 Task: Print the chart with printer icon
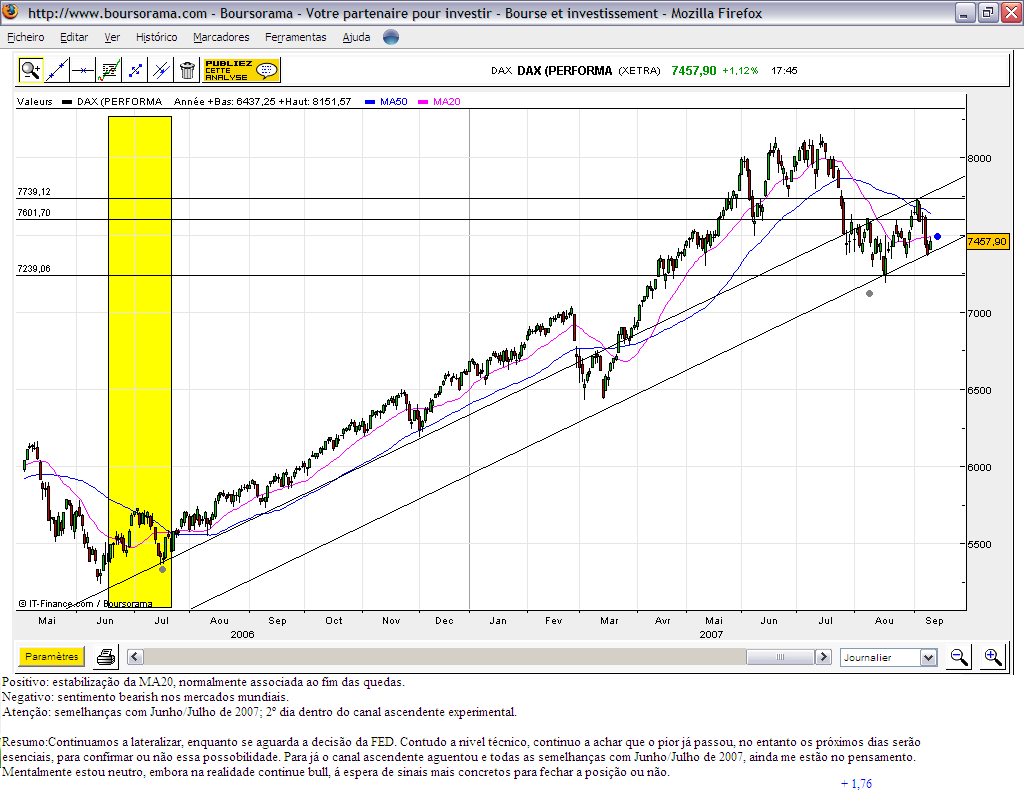(x=106, y=657)
